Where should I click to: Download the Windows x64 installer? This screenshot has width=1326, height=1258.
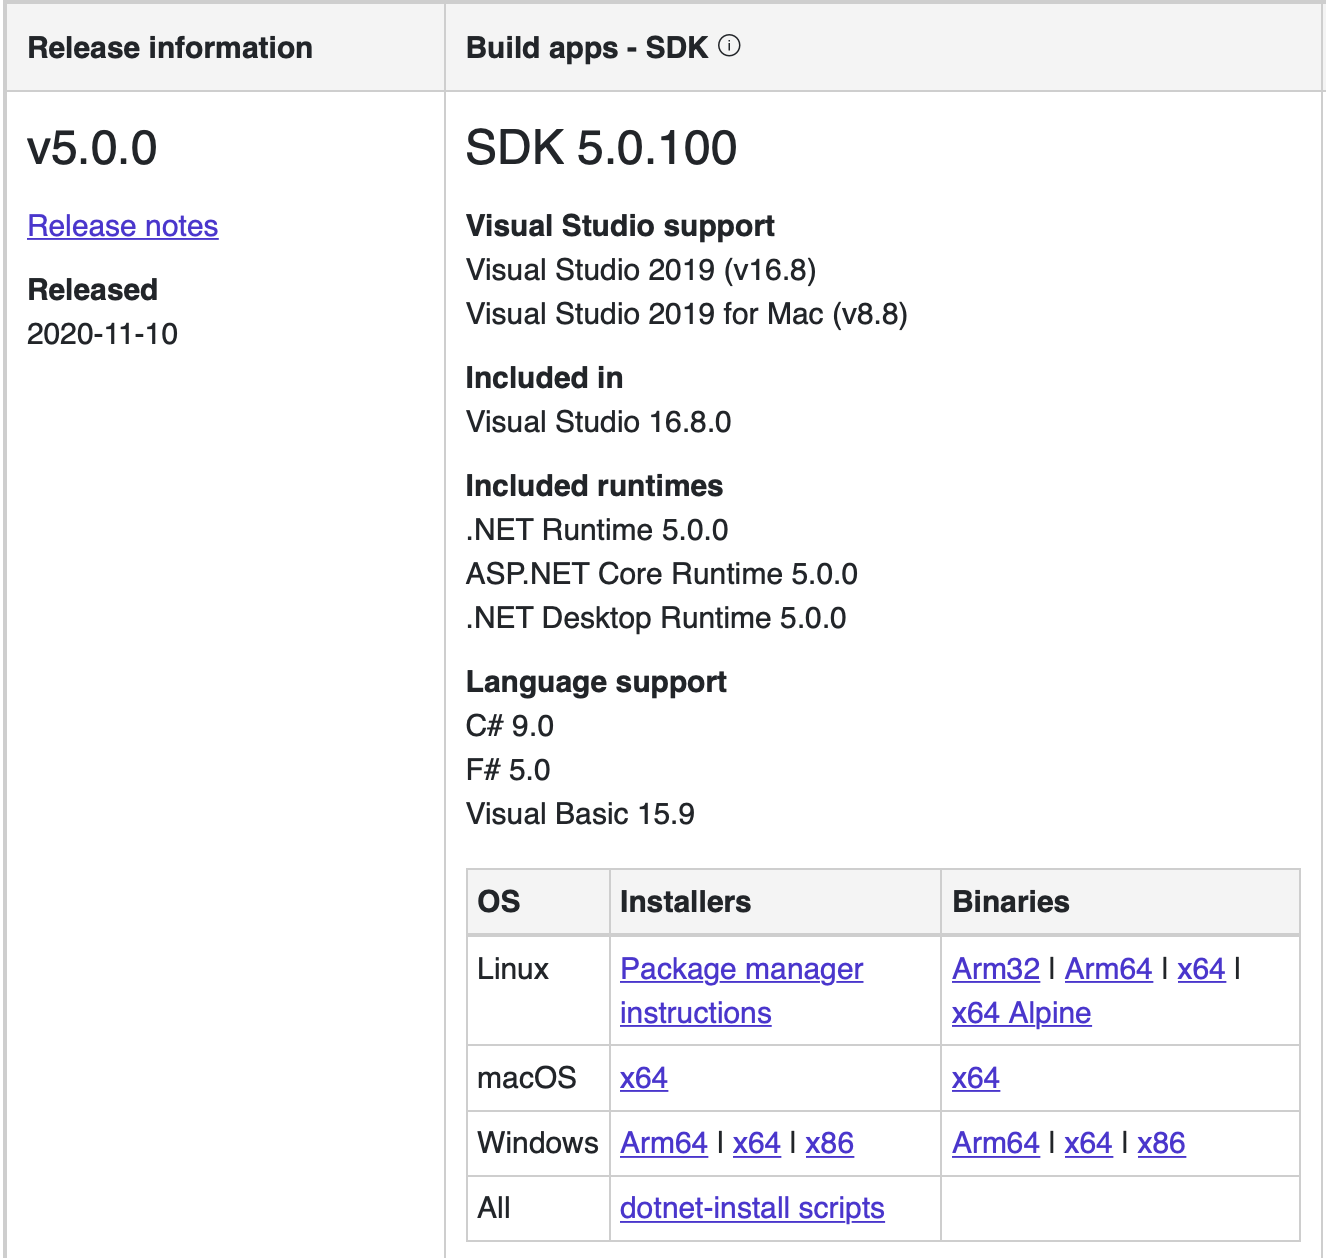pos(757,1143)
